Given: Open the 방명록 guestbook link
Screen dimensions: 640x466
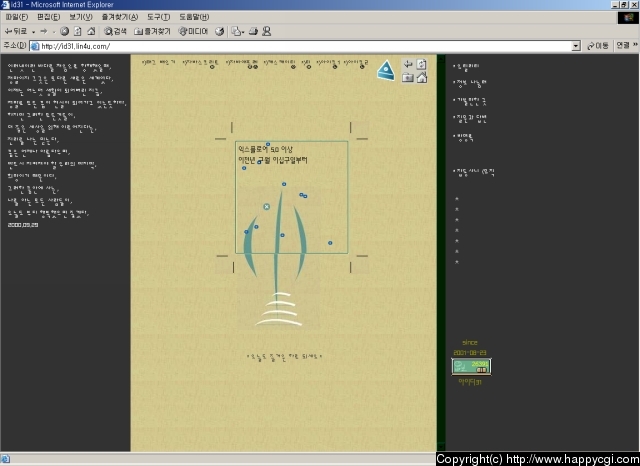Looking at the screenshot, I should (x=464, y=137).
